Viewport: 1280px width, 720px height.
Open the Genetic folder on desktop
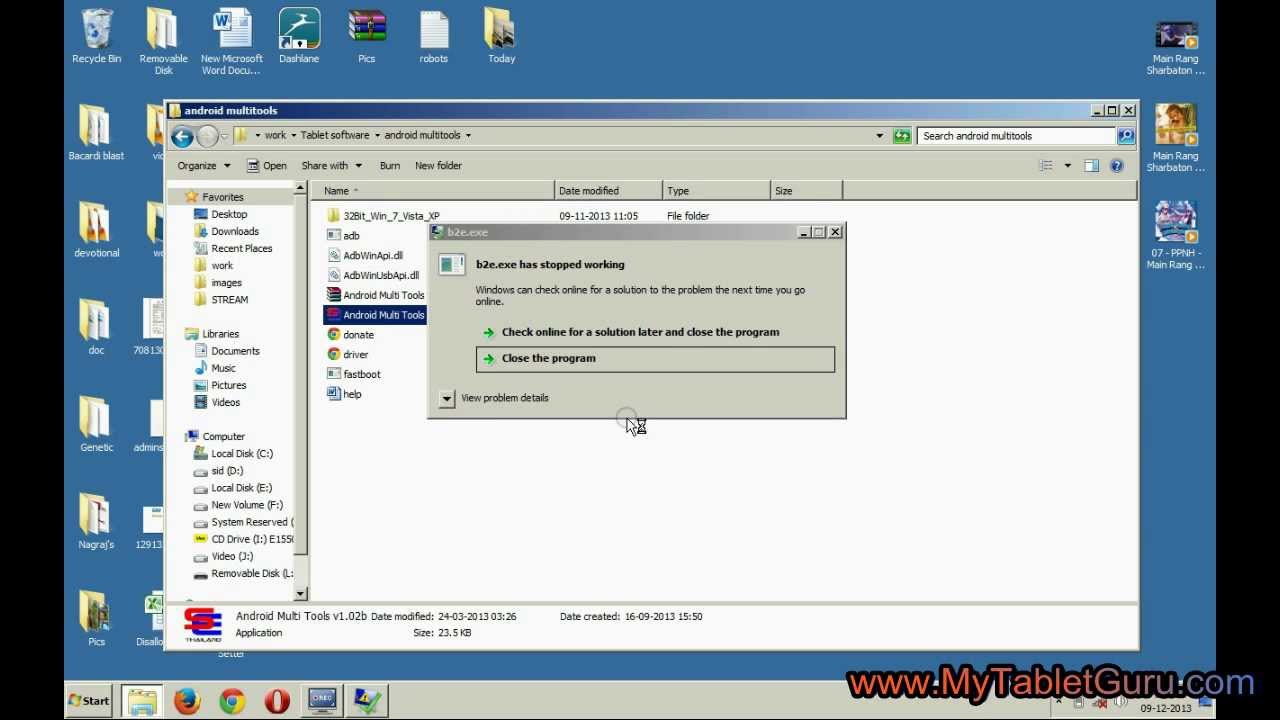tap(96, 424)
